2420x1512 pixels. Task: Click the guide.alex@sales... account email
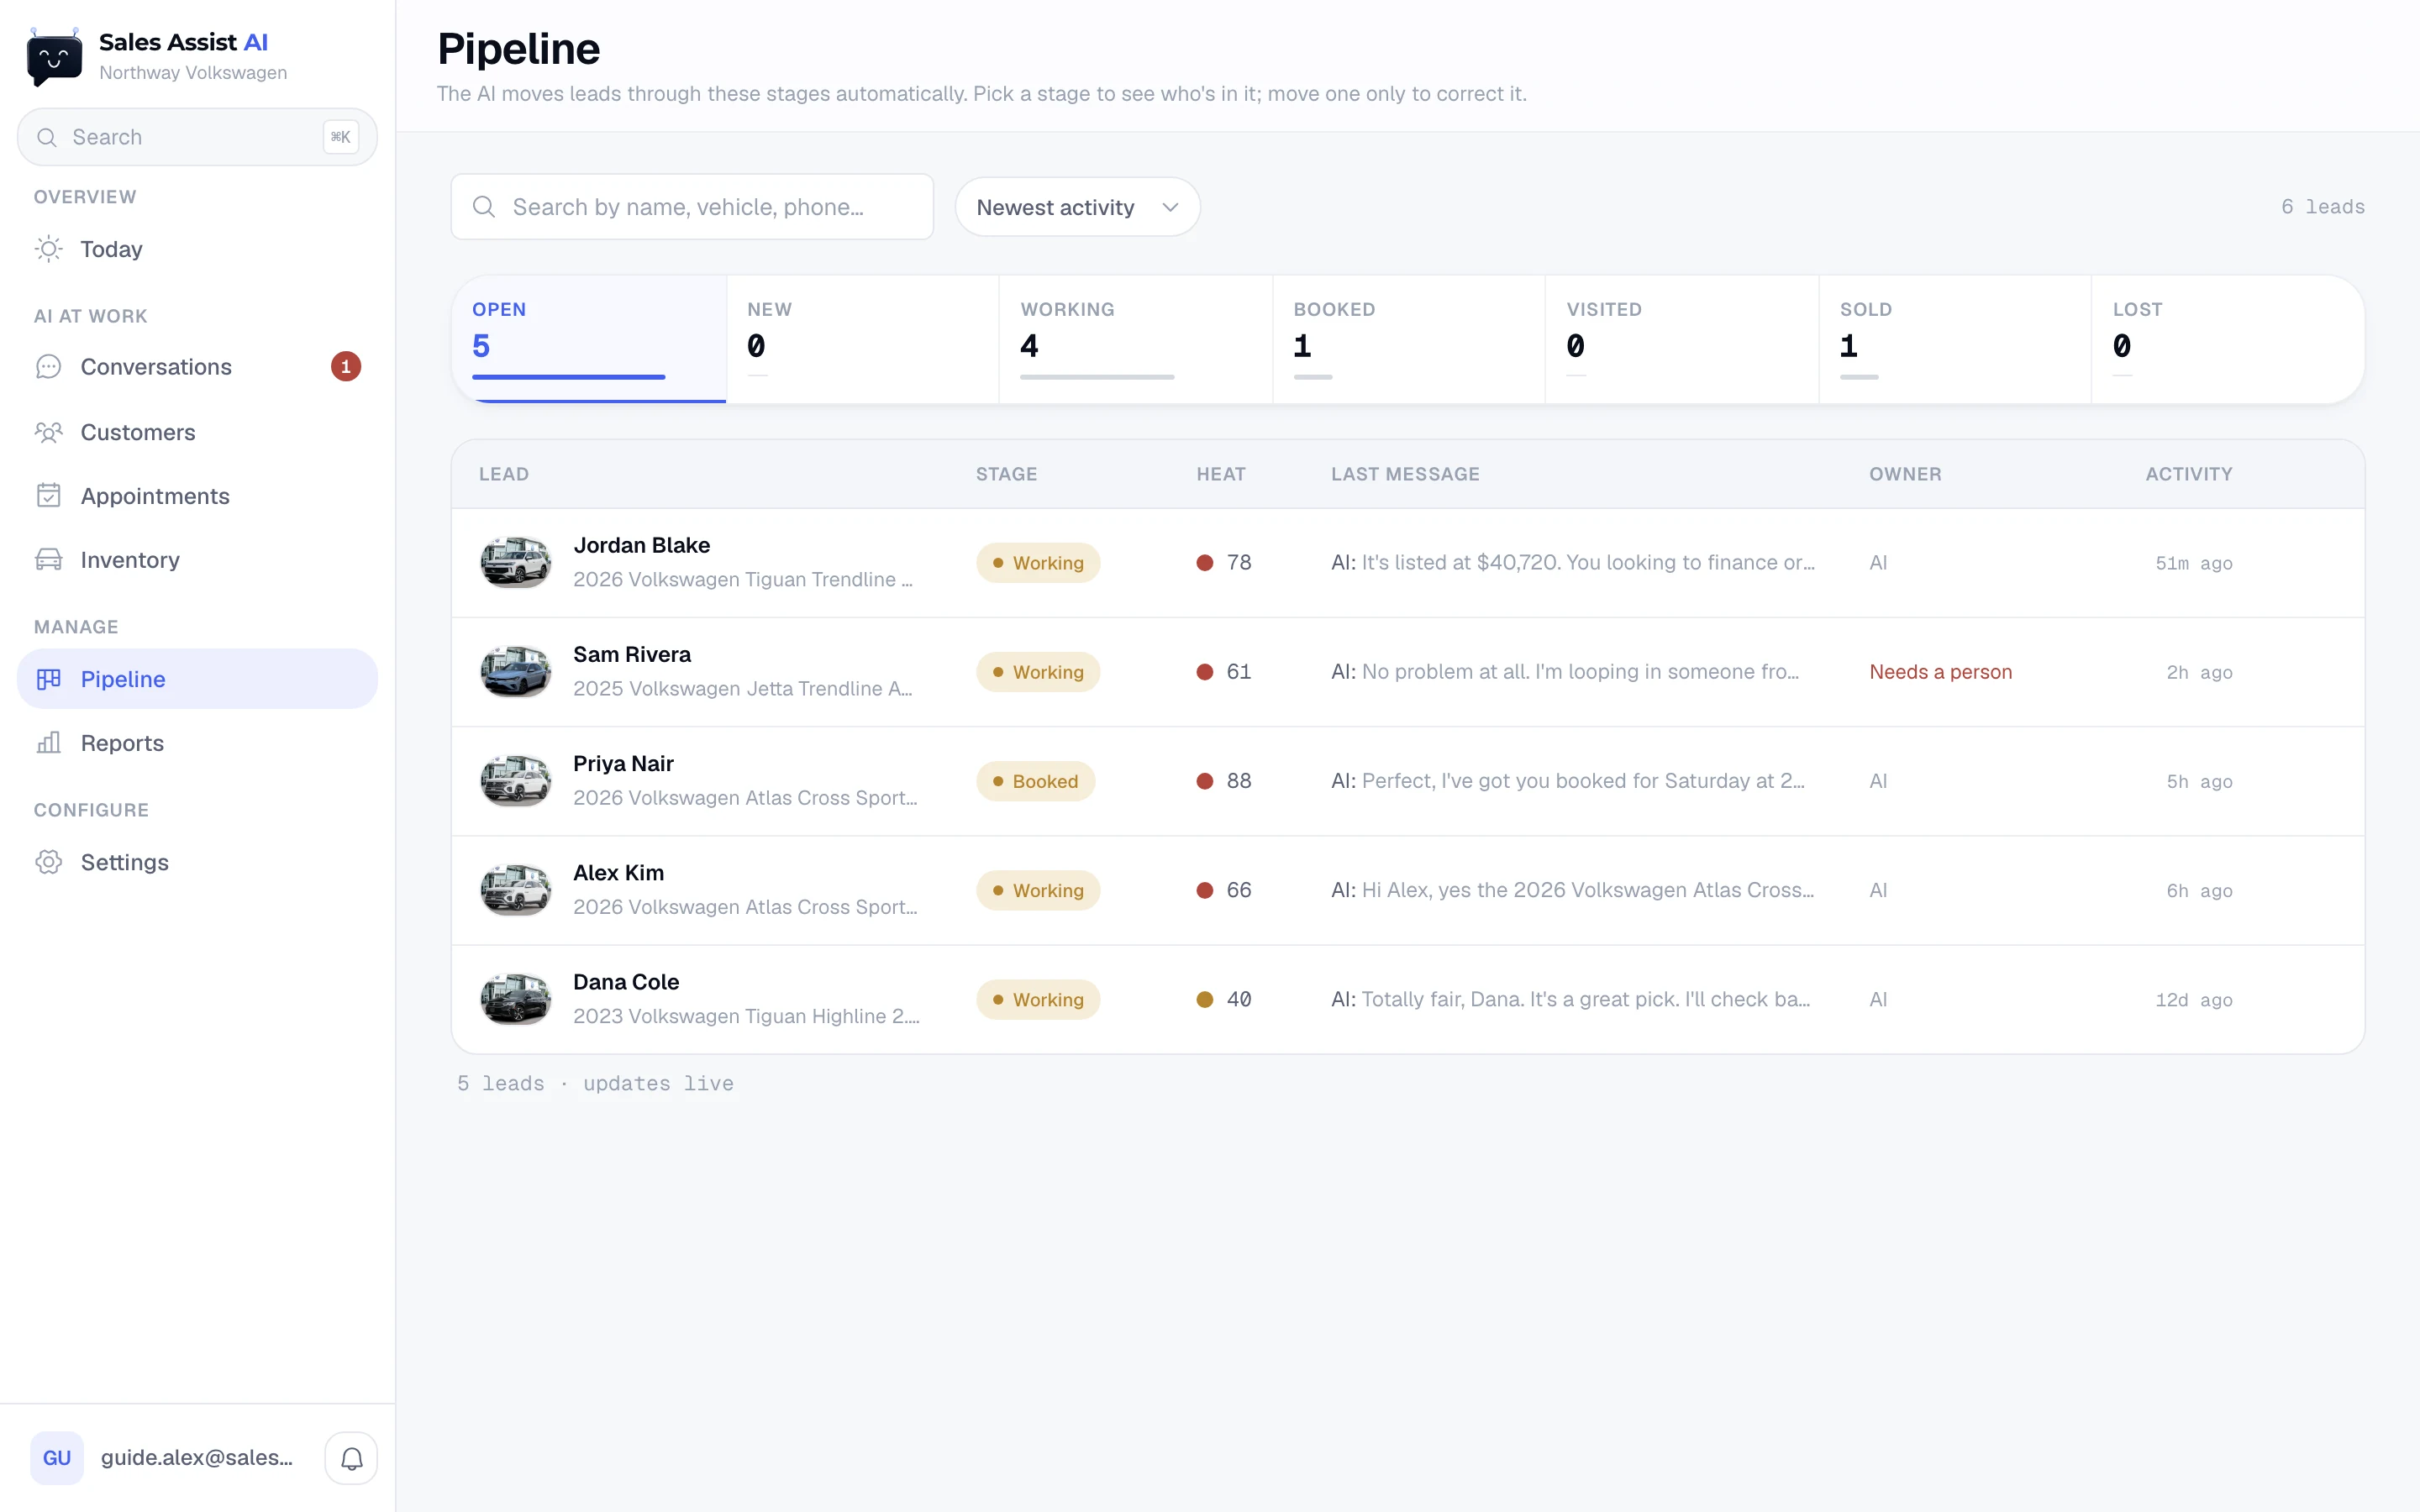click(197, 1458)
